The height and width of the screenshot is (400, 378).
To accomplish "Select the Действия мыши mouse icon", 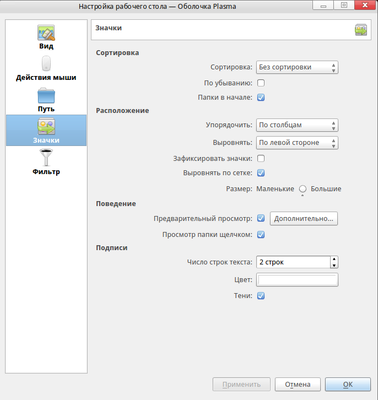I will click(46, 63).
